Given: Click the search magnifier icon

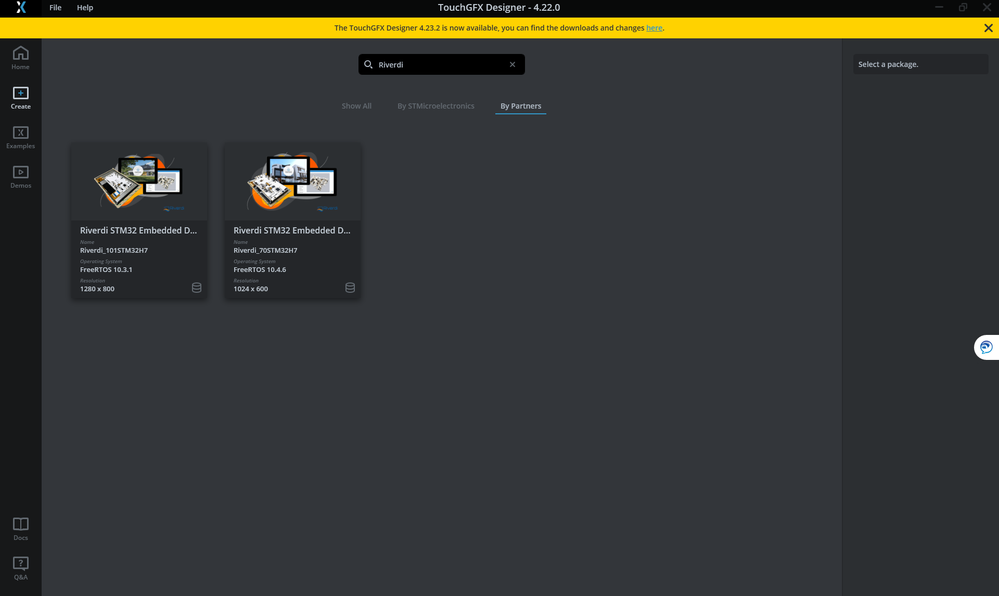Looking at the screenshot, I should tap(368, 64).
